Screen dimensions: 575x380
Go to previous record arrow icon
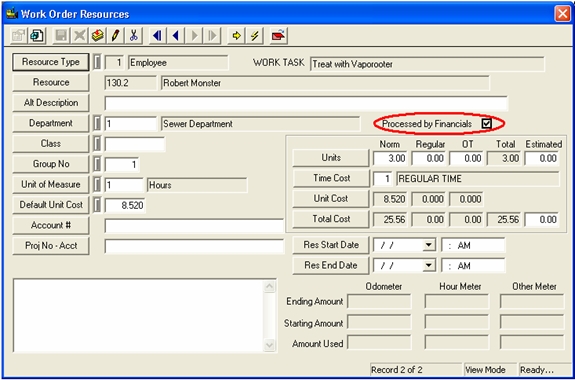click(x=176, y=36)
